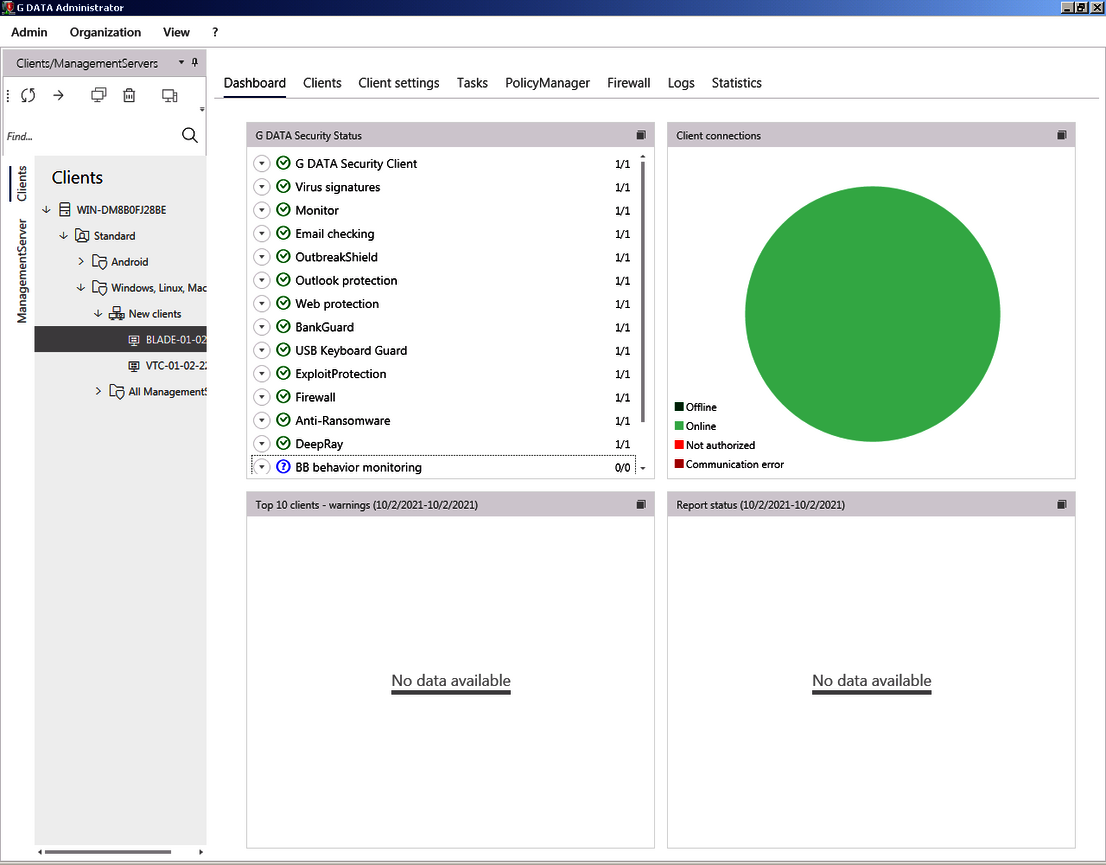
Task: Open the G DATA Security Status panel menu icon
Action: [x=640, y=135]
